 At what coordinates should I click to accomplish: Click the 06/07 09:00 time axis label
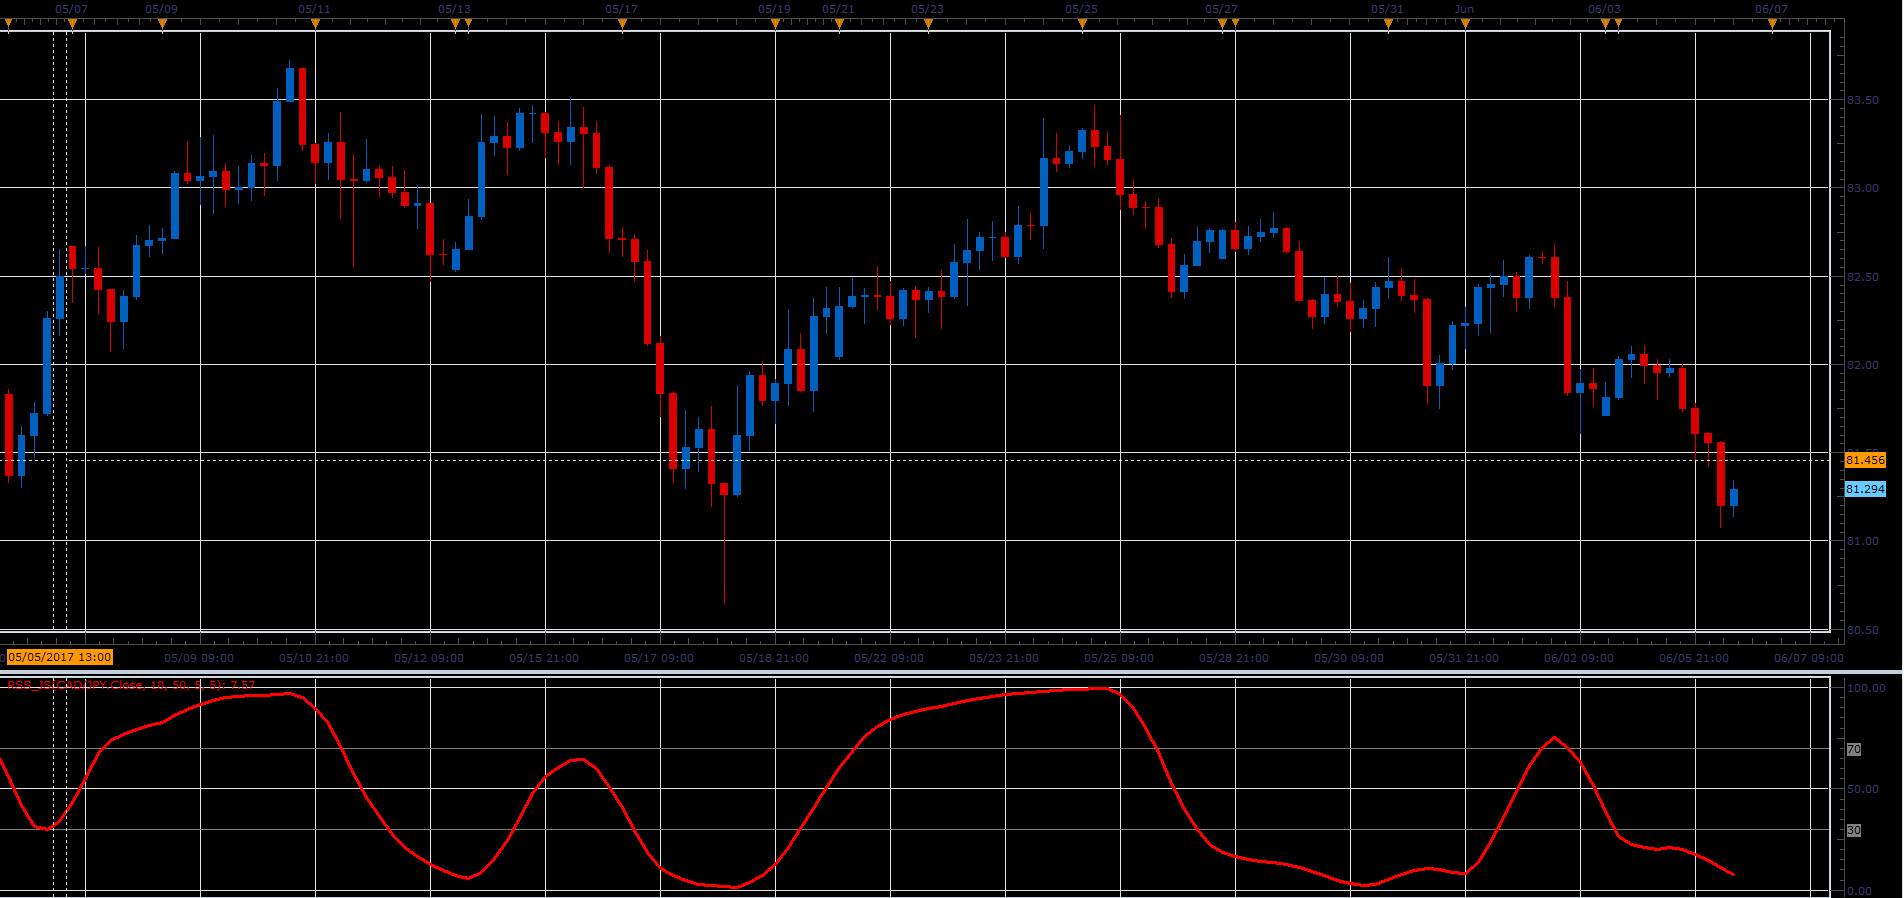pyautogui.click(x=1809, y=658)
